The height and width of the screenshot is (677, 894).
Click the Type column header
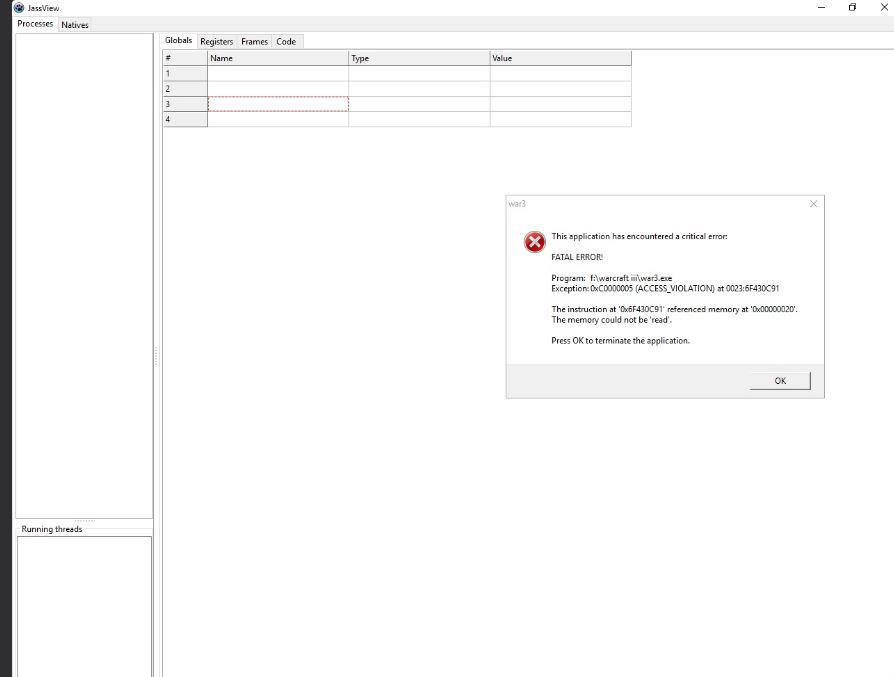[419, 58]
